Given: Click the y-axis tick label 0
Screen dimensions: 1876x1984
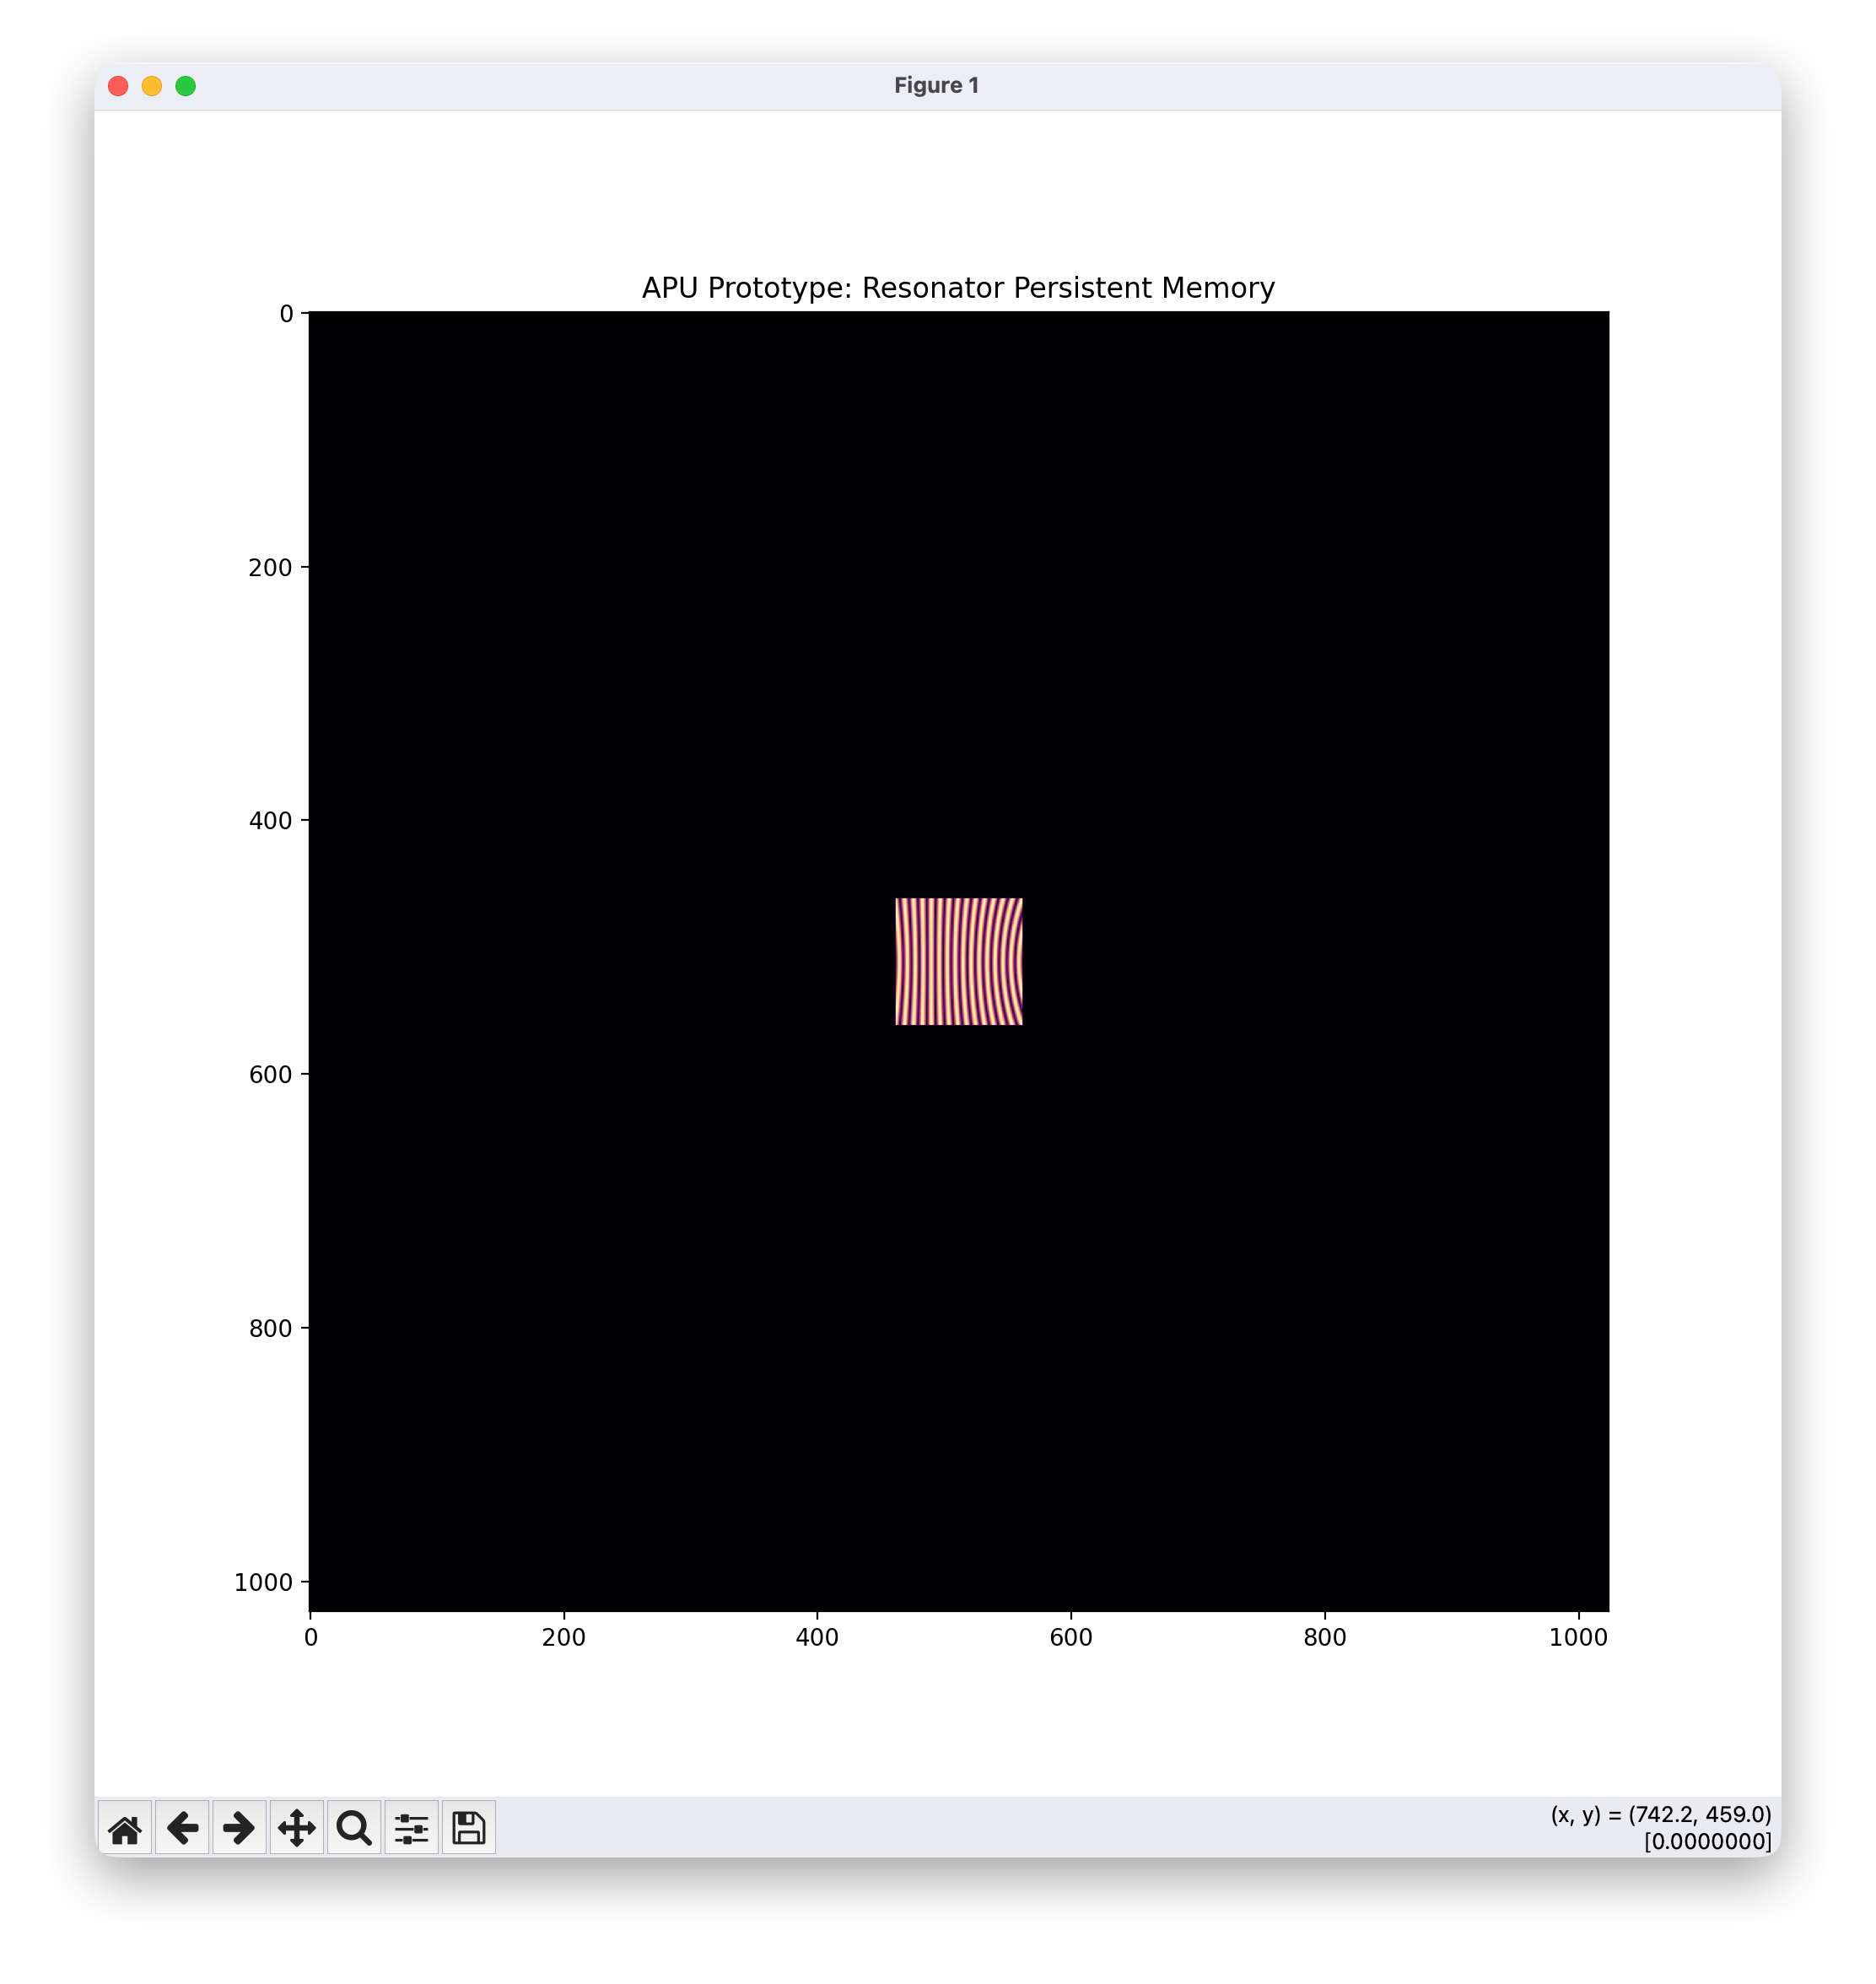Looking at the screenshot, I should (x=286, y=314).
